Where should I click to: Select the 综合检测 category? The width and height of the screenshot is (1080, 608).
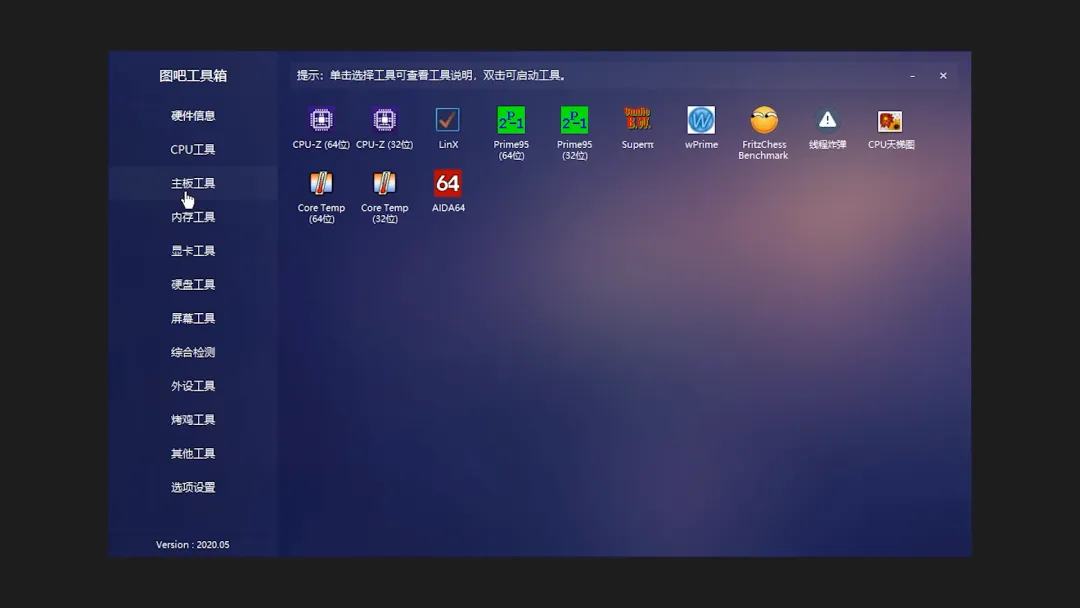pyautogui.click(x=192, y=351)
